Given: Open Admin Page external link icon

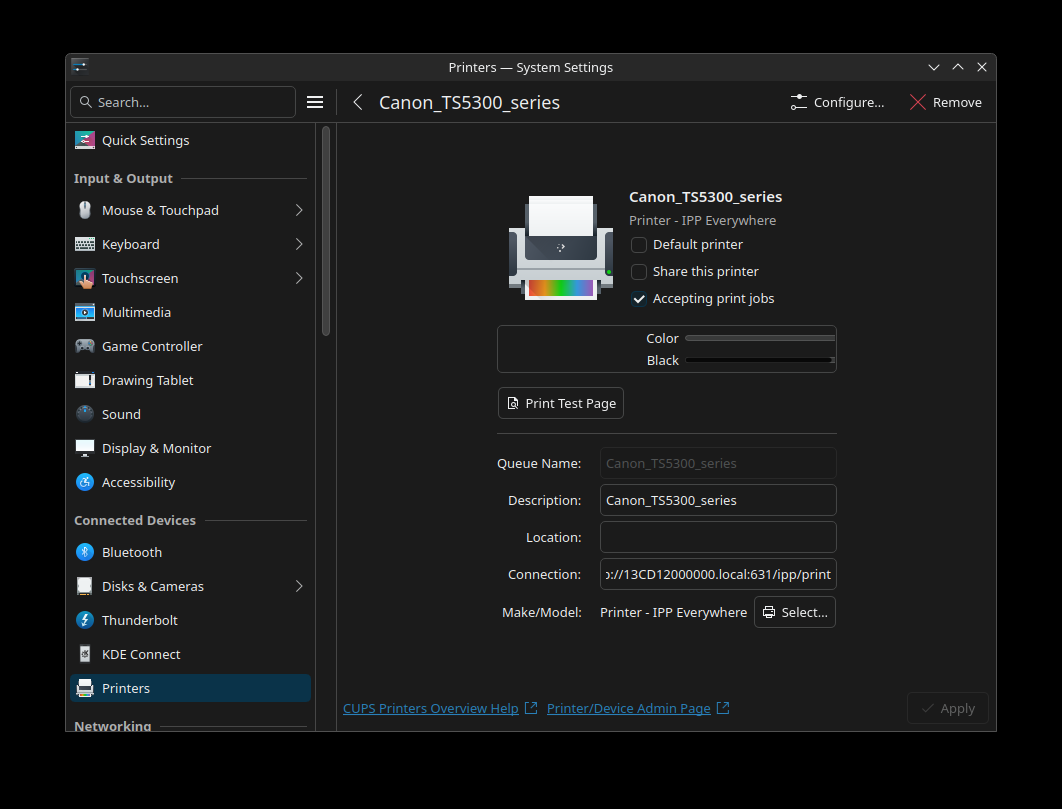Looking at the screenshot, I should (x=723, y=708).
